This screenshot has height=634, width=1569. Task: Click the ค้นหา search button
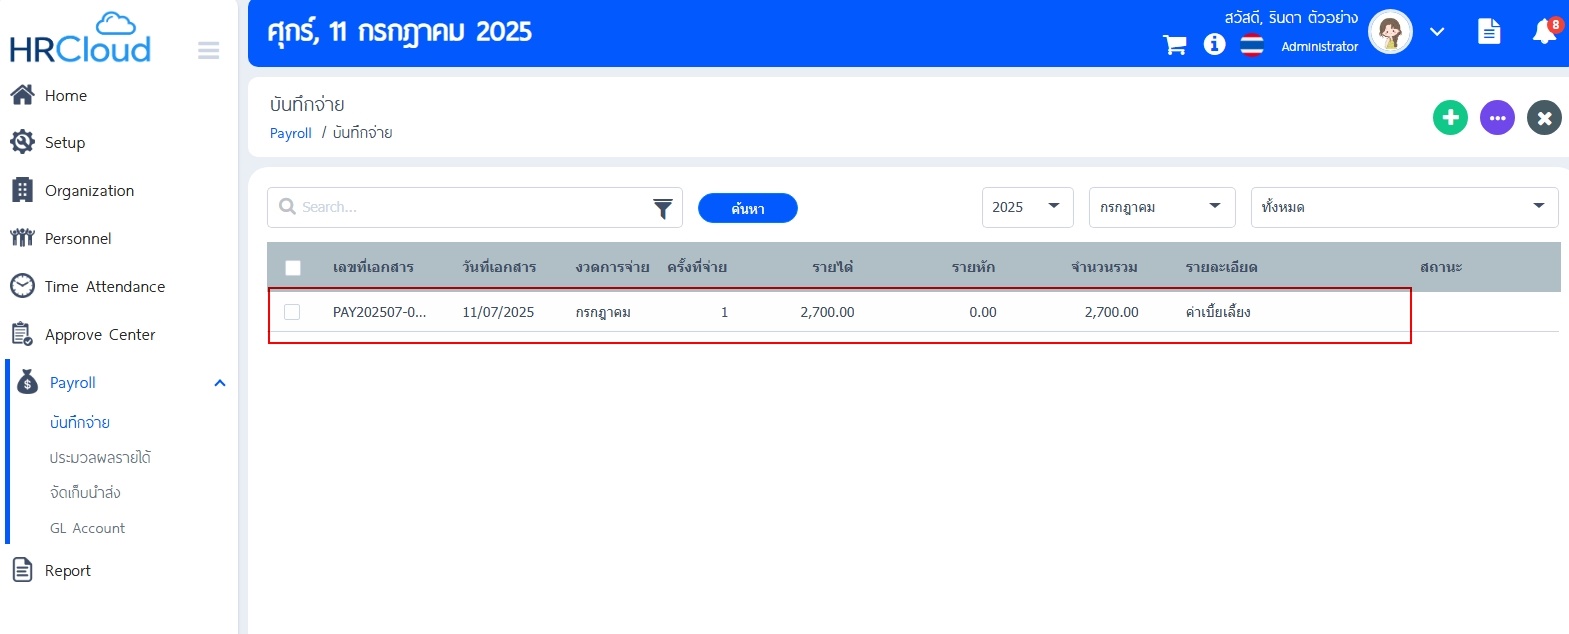(747, 208)
